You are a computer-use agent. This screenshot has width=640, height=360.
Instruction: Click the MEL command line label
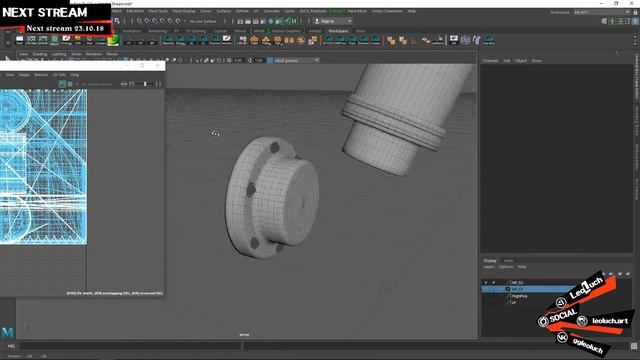click(11, 346)
